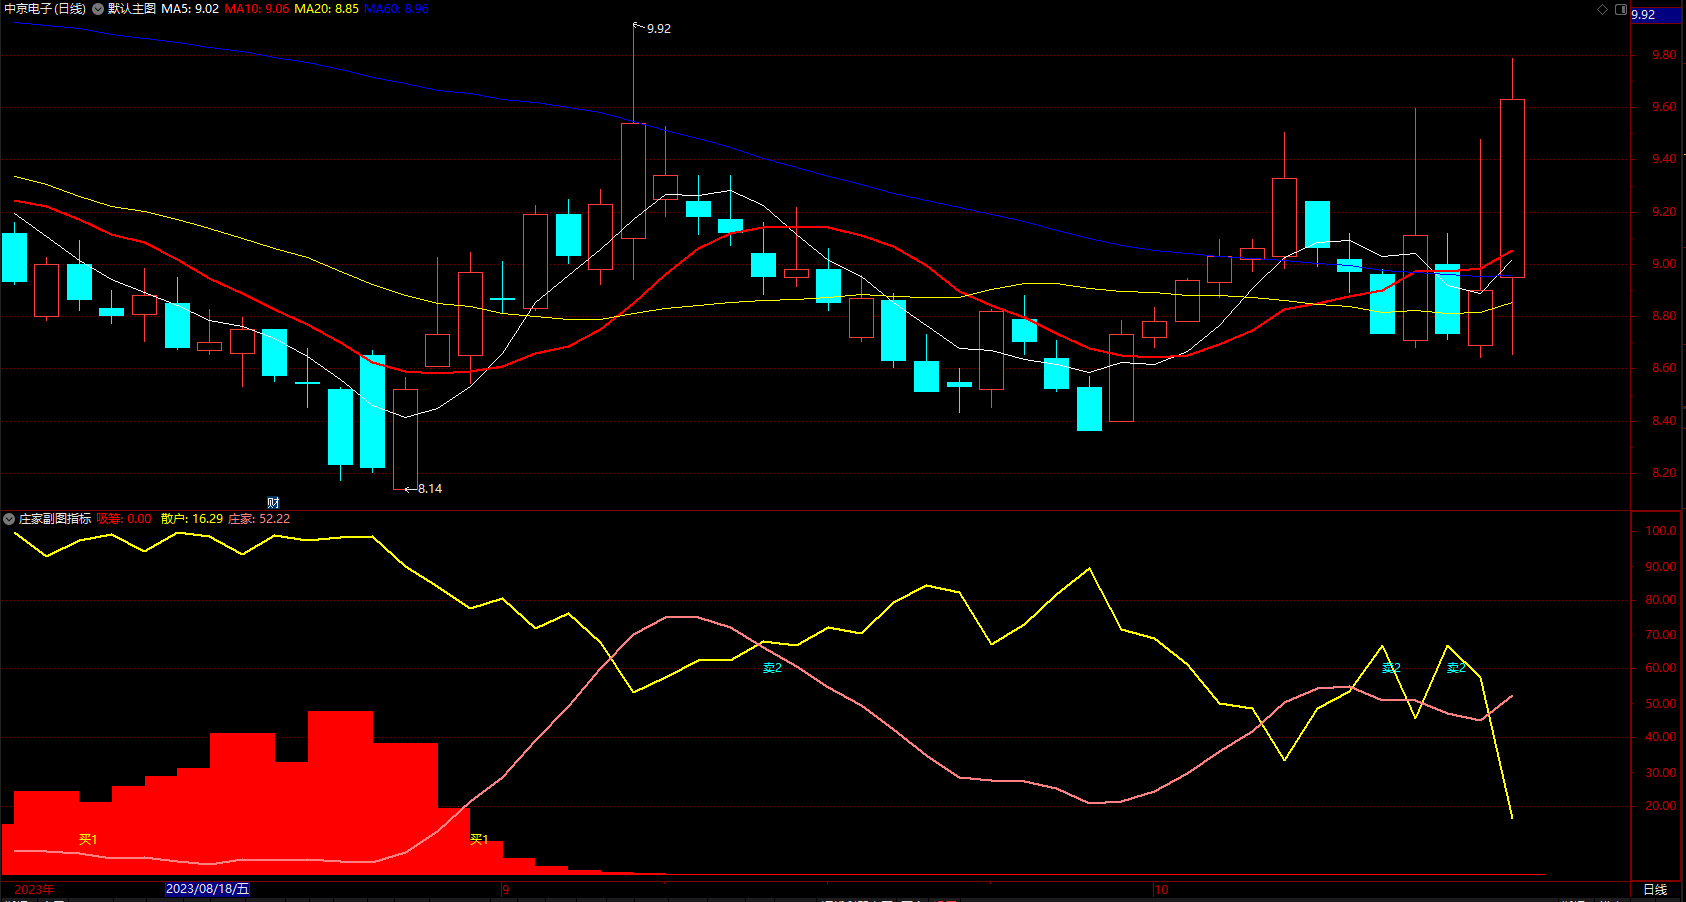Click the first 买1 signal label
The height and width of the screenshot is (902, 1686).
88,839
